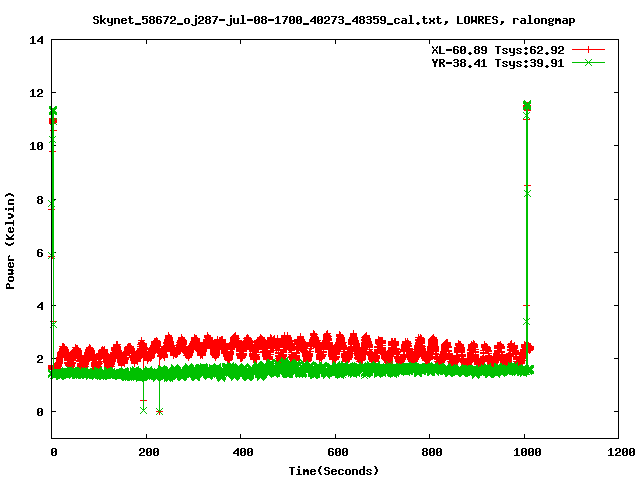
Task: Click the Time(Seconds) x-axis label
Action: coord(333,471)
